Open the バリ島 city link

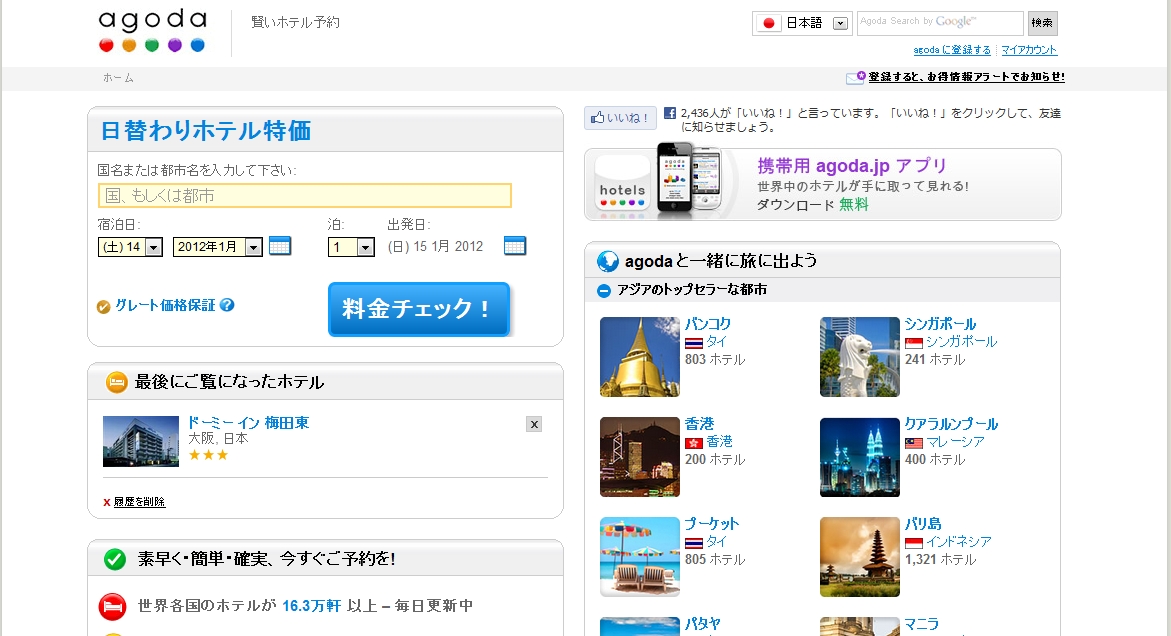[923, 524]
